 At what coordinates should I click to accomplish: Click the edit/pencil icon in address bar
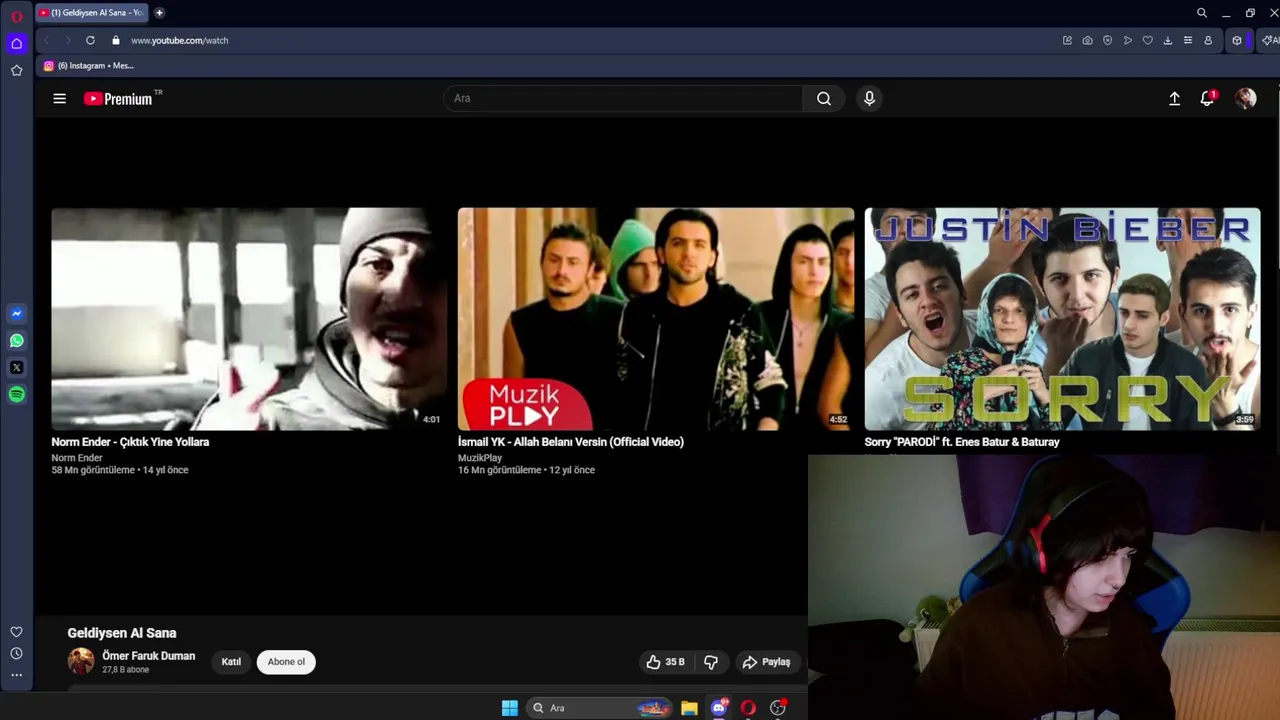pos(1067,40)
